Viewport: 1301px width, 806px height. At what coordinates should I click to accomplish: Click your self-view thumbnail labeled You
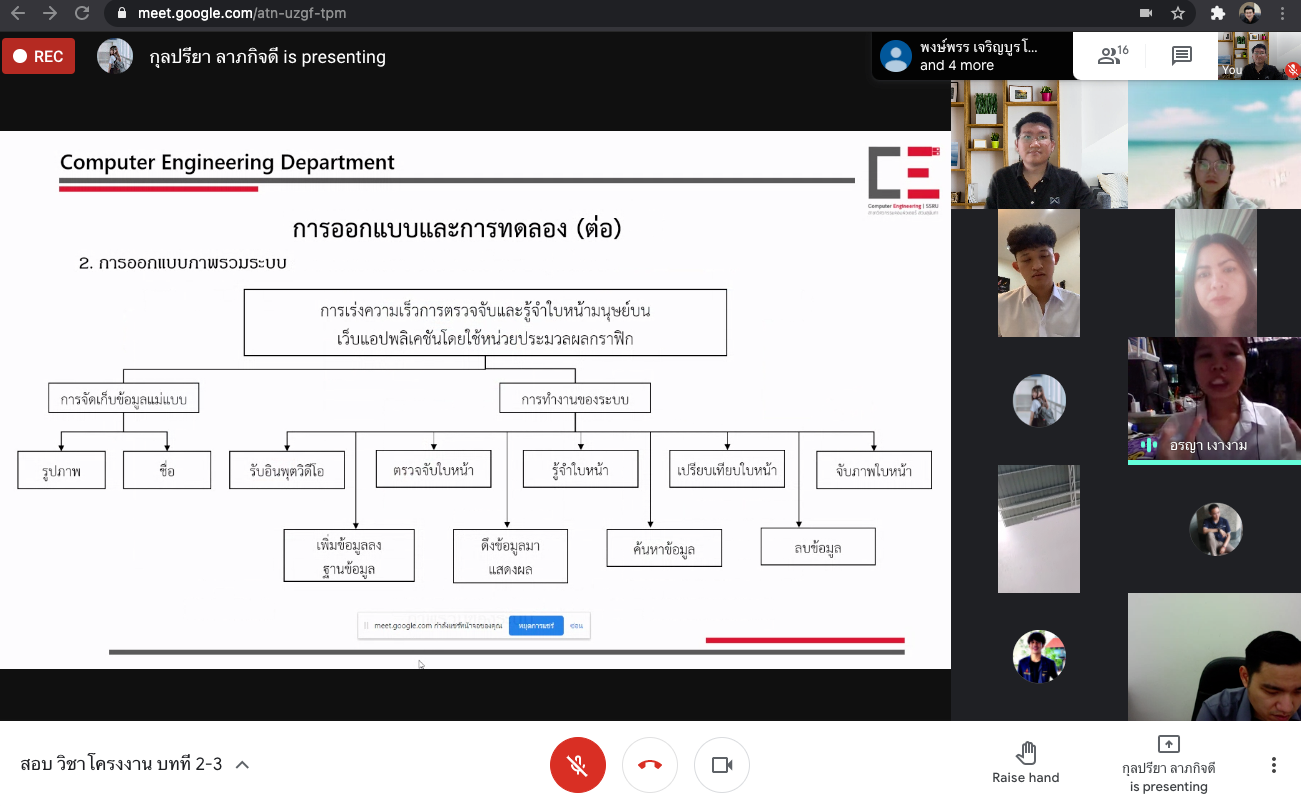click(1259, 56)
